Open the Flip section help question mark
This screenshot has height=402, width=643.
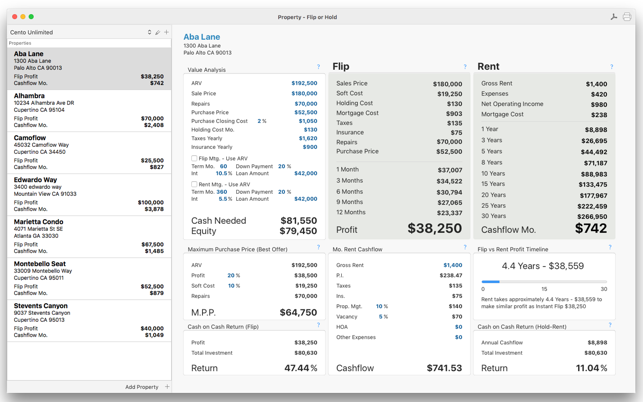(465, 66)
